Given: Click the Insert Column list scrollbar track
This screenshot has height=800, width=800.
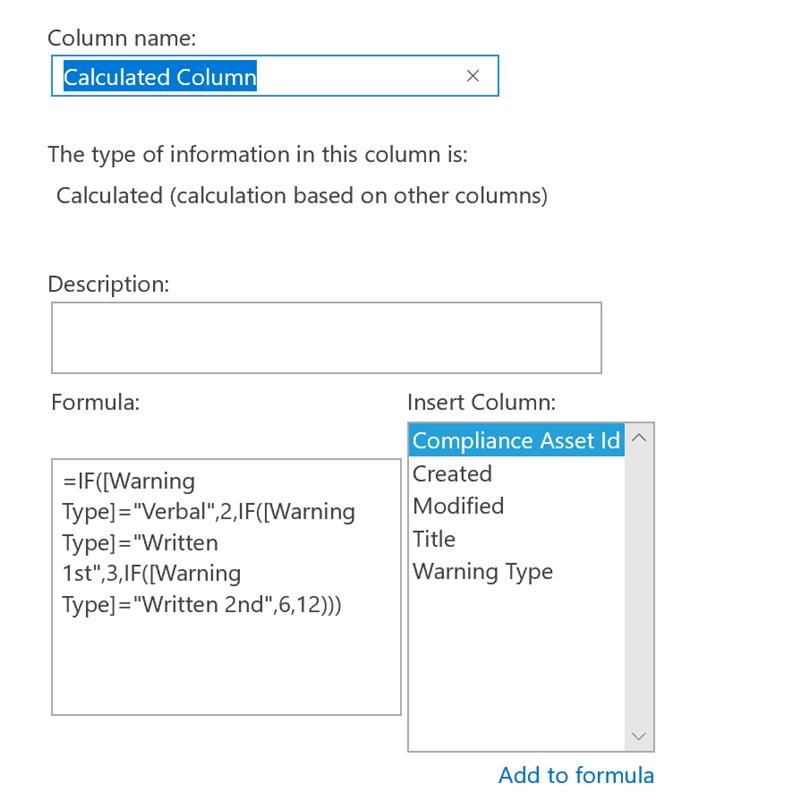Looking at the screenshot, I should [x=639, y=587].
